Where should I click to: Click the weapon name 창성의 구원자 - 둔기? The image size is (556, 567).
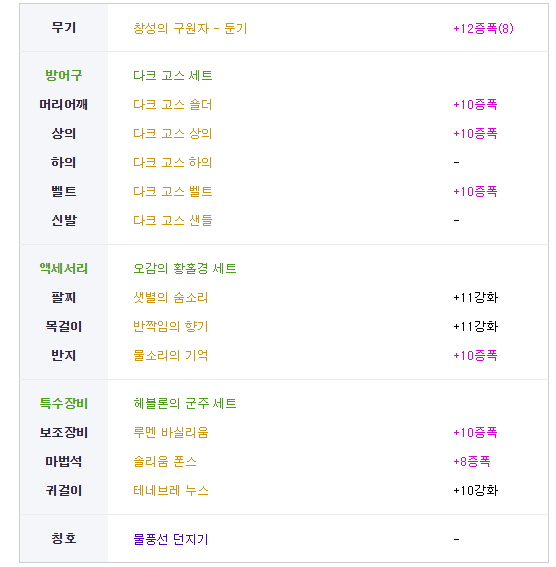click(x=190, y=28)
